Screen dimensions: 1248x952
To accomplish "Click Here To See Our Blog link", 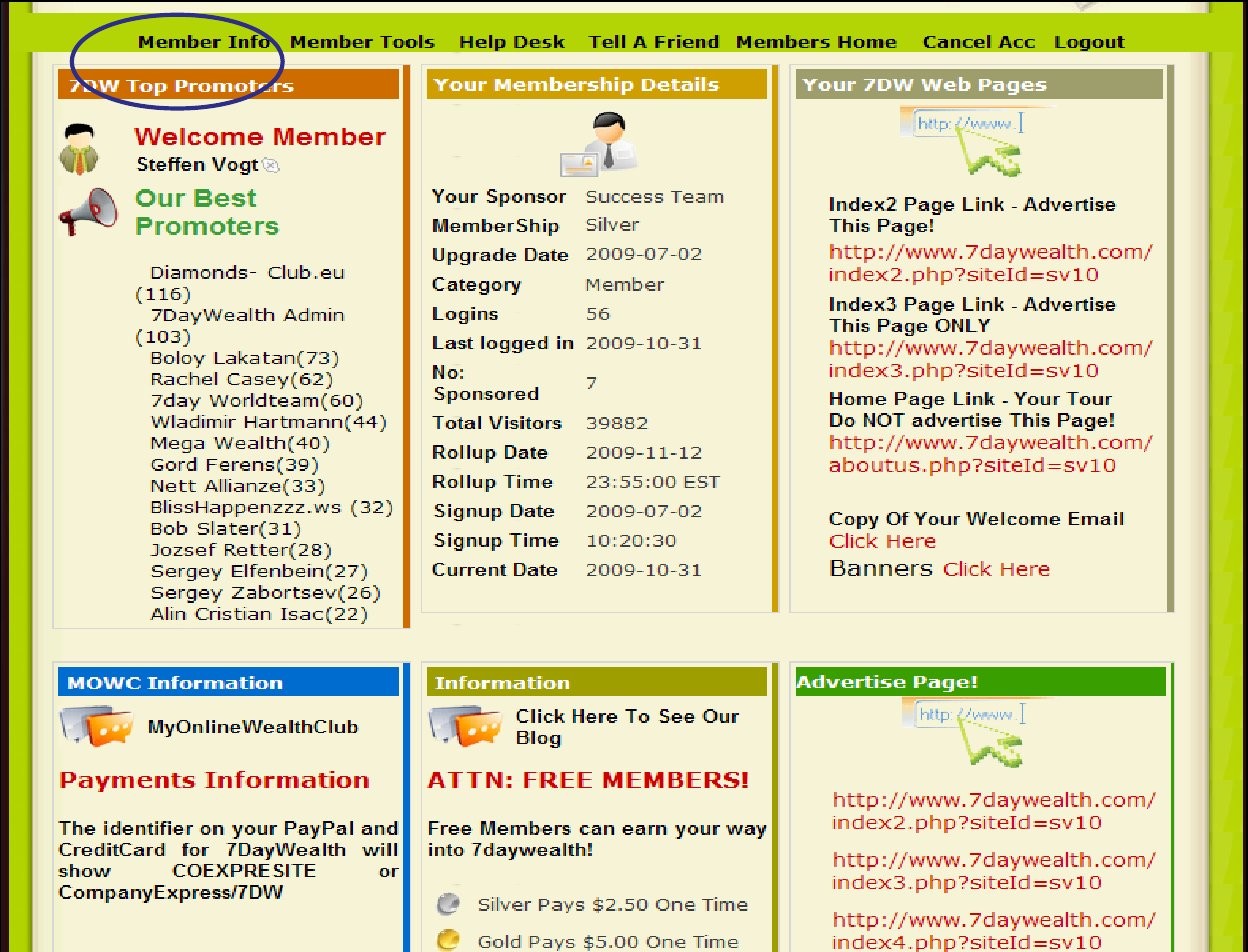I will pyautogui.click(x=627, y=727).
